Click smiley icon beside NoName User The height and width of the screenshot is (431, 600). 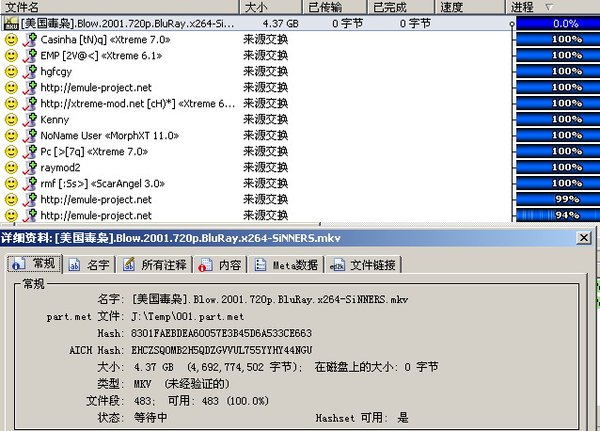point(11,136)
